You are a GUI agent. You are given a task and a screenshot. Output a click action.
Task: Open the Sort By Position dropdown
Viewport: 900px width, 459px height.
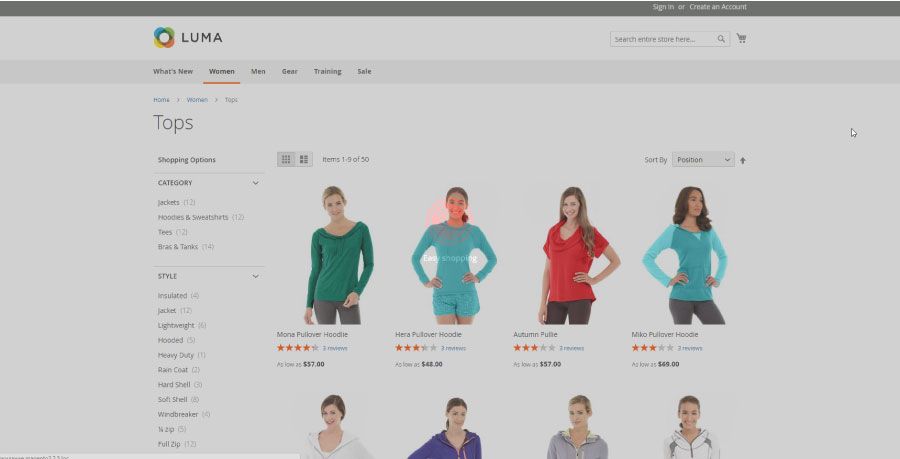[703, 160]
